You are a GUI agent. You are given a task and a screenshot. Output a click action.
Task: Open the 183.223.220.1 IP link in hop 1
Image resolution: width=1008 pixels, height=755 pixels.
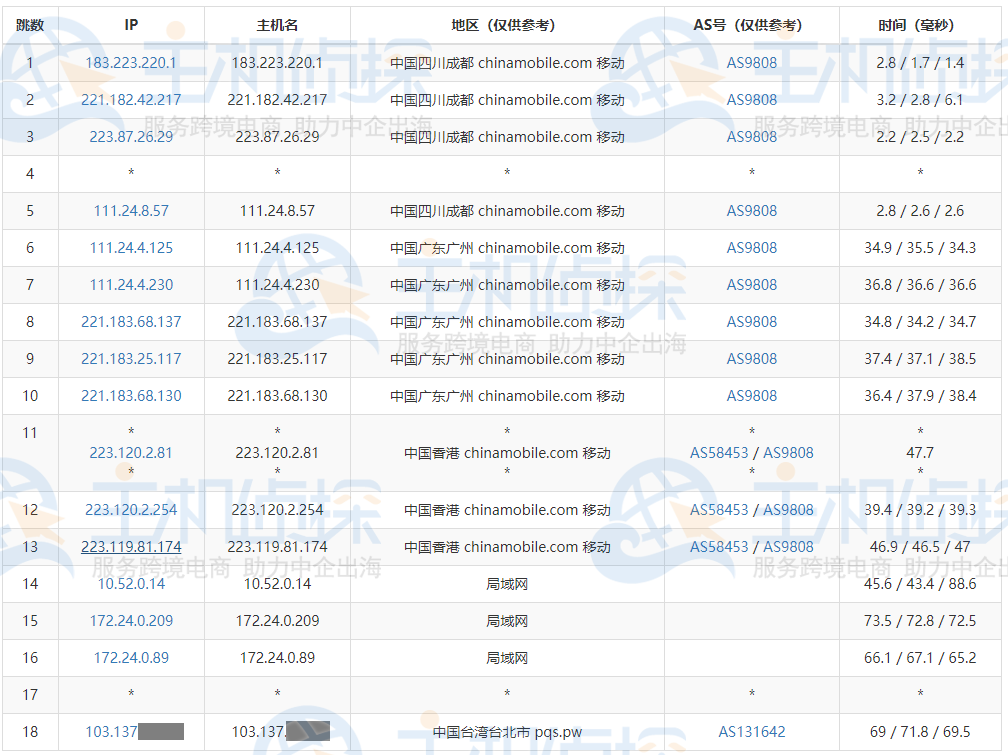click(131, 63)
